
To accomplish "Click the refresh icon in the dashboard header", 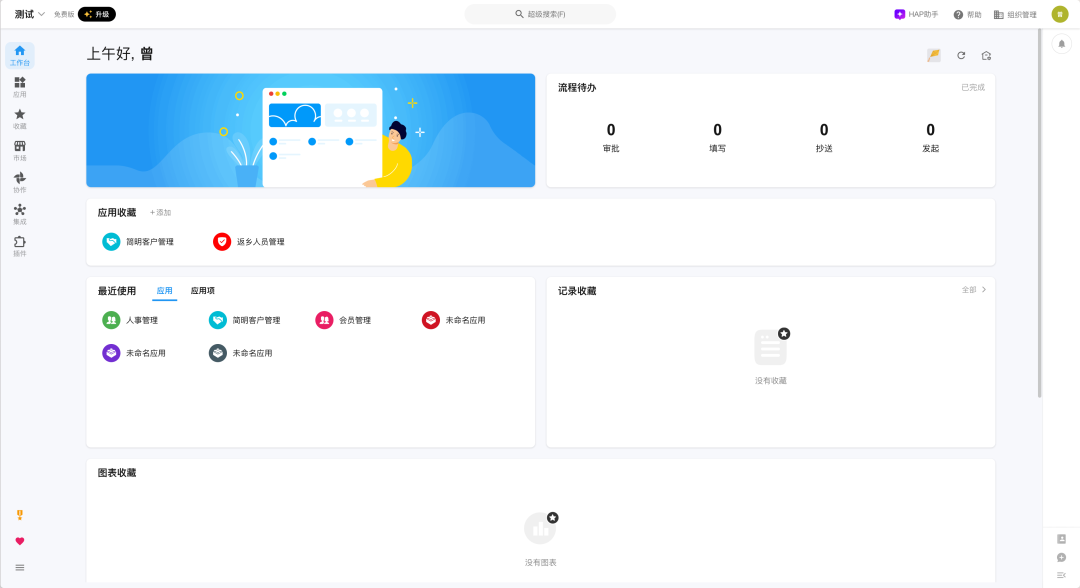I will tap(961, 55).
